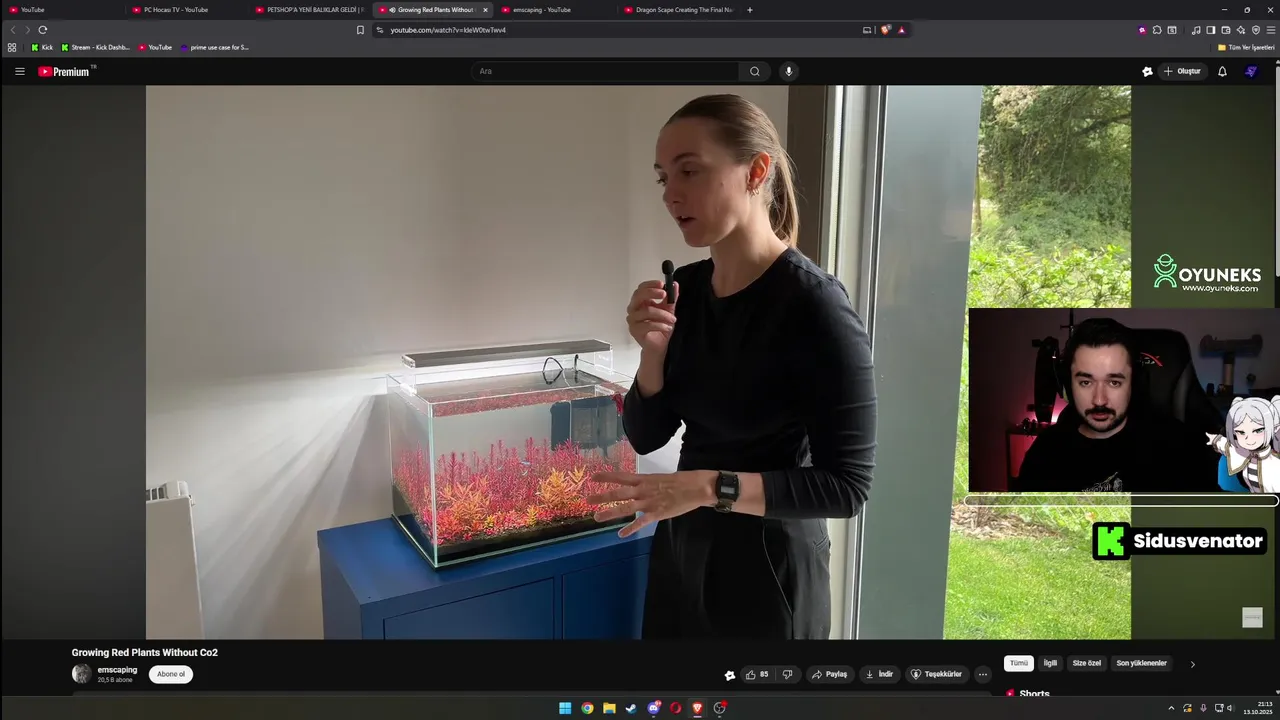
Task: Open Brave Shields lion icon
Action: [x=885, y=30]
